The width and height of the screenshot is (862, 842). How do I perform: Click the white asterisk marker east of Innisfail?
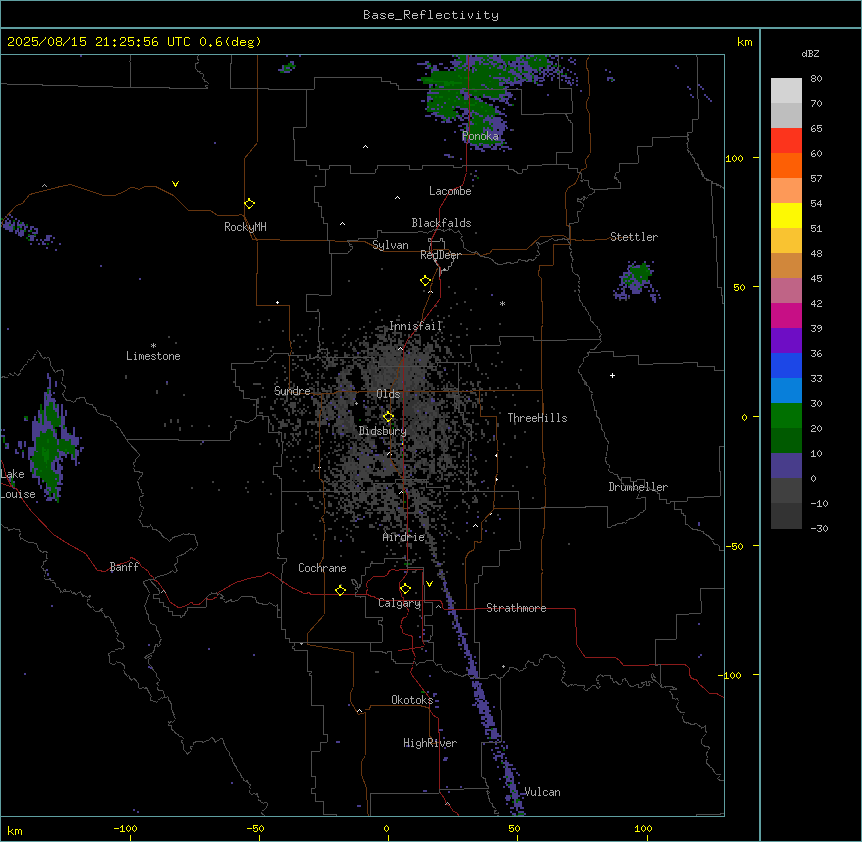[x=502, y=303]
